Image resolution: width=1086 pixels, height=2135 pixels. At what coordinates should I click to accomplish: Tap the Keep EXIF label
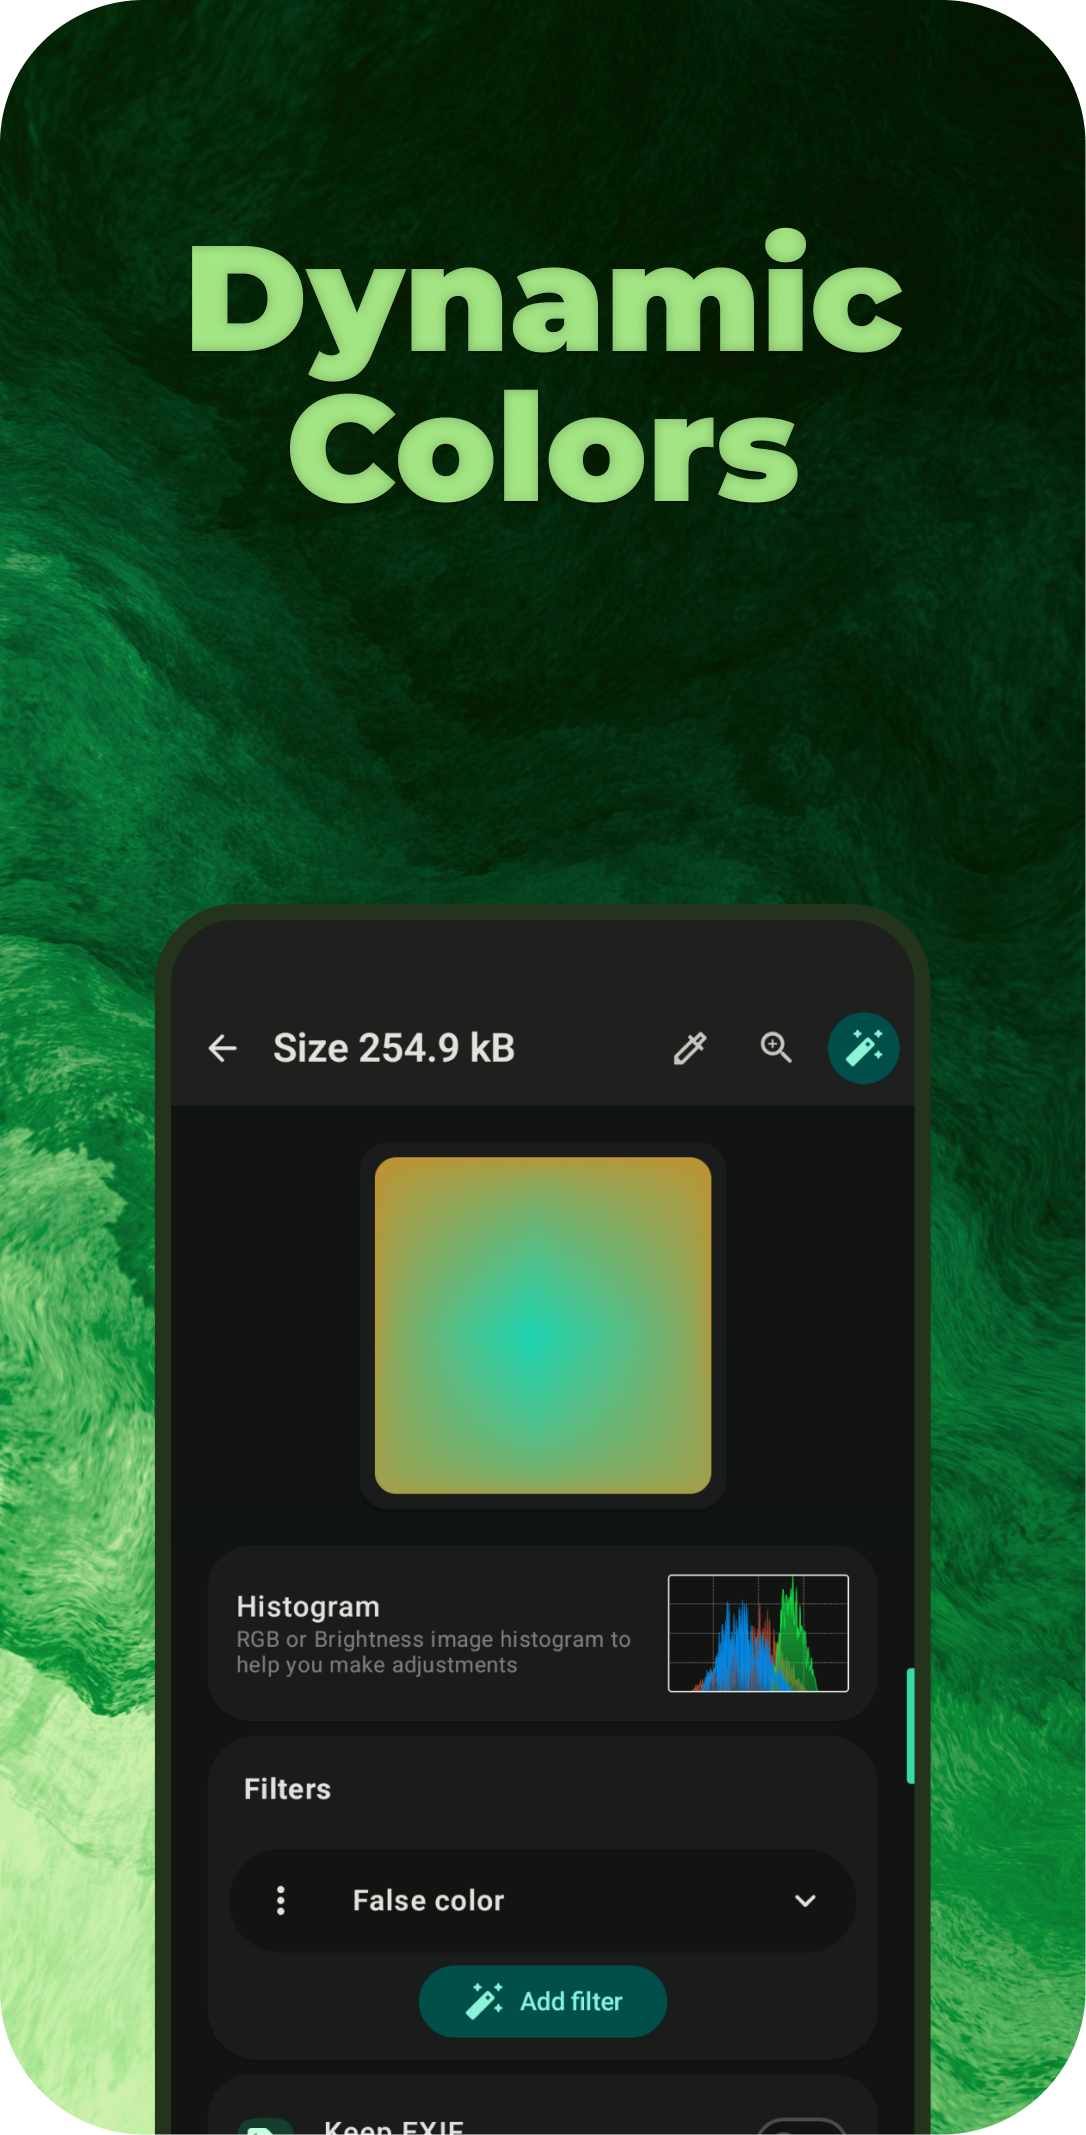[x=394, y=2126]
